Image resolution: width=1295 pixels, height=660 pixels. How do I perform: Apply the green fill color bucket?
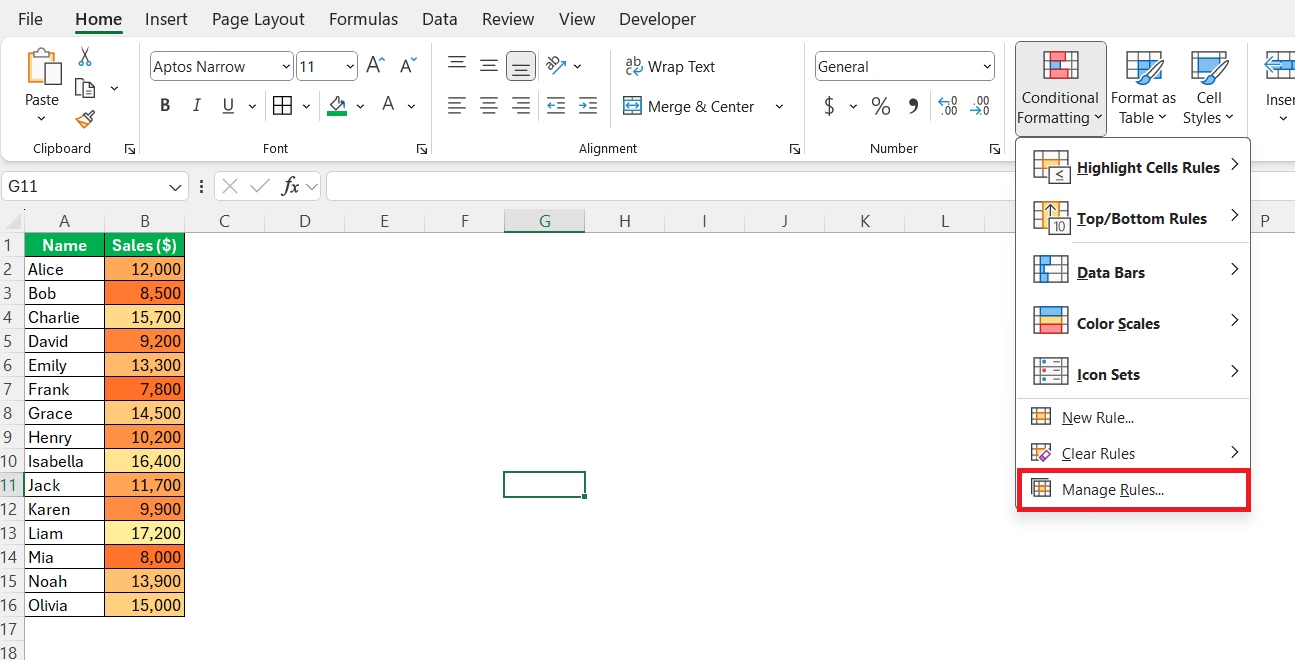tap(337, 106)
